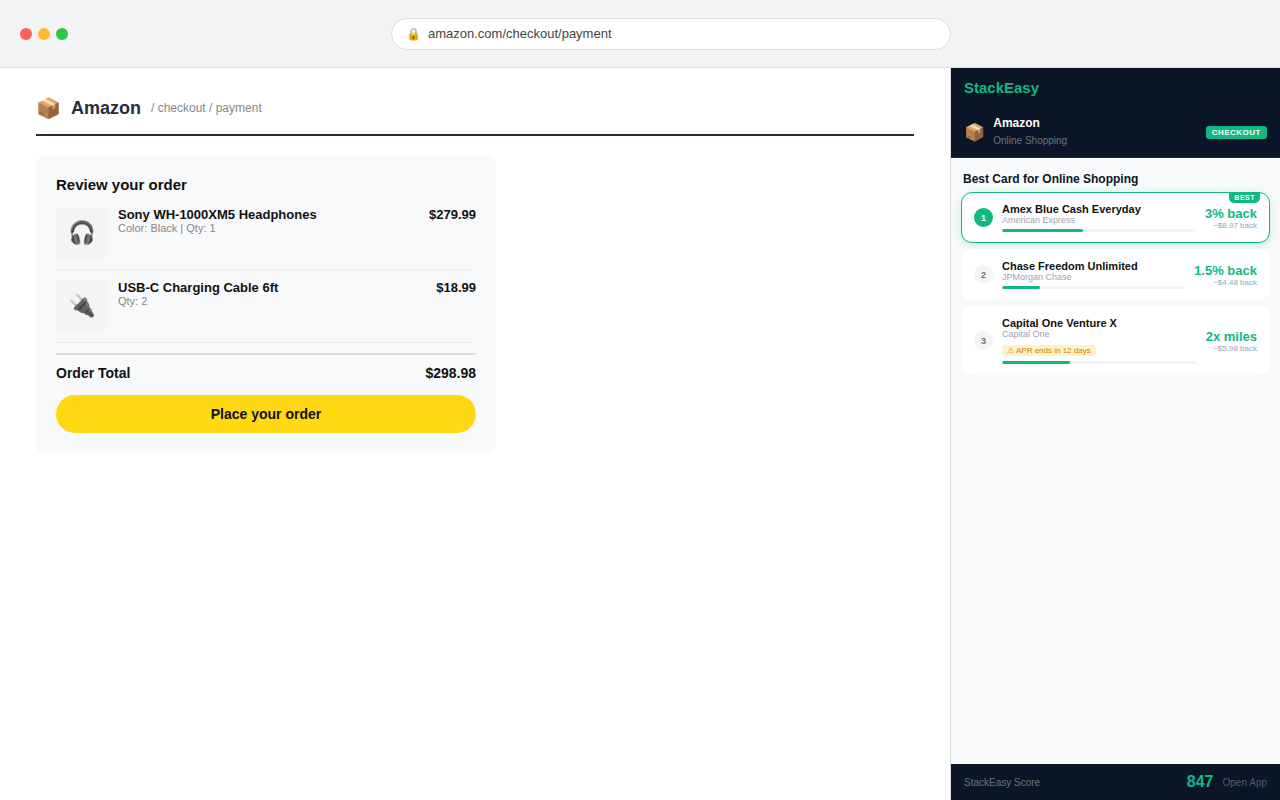Select the Chase Freedom Unlimited card
This screenshot has height=800, width=1280.
pyautogui.click(x=1115, y=275)
